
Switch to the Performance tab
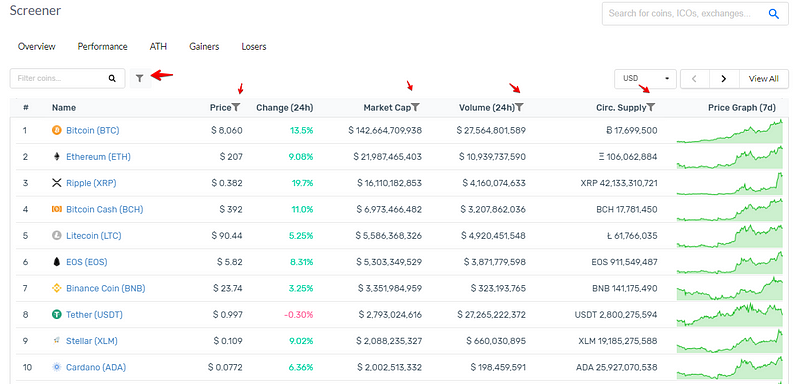point(103,46)
